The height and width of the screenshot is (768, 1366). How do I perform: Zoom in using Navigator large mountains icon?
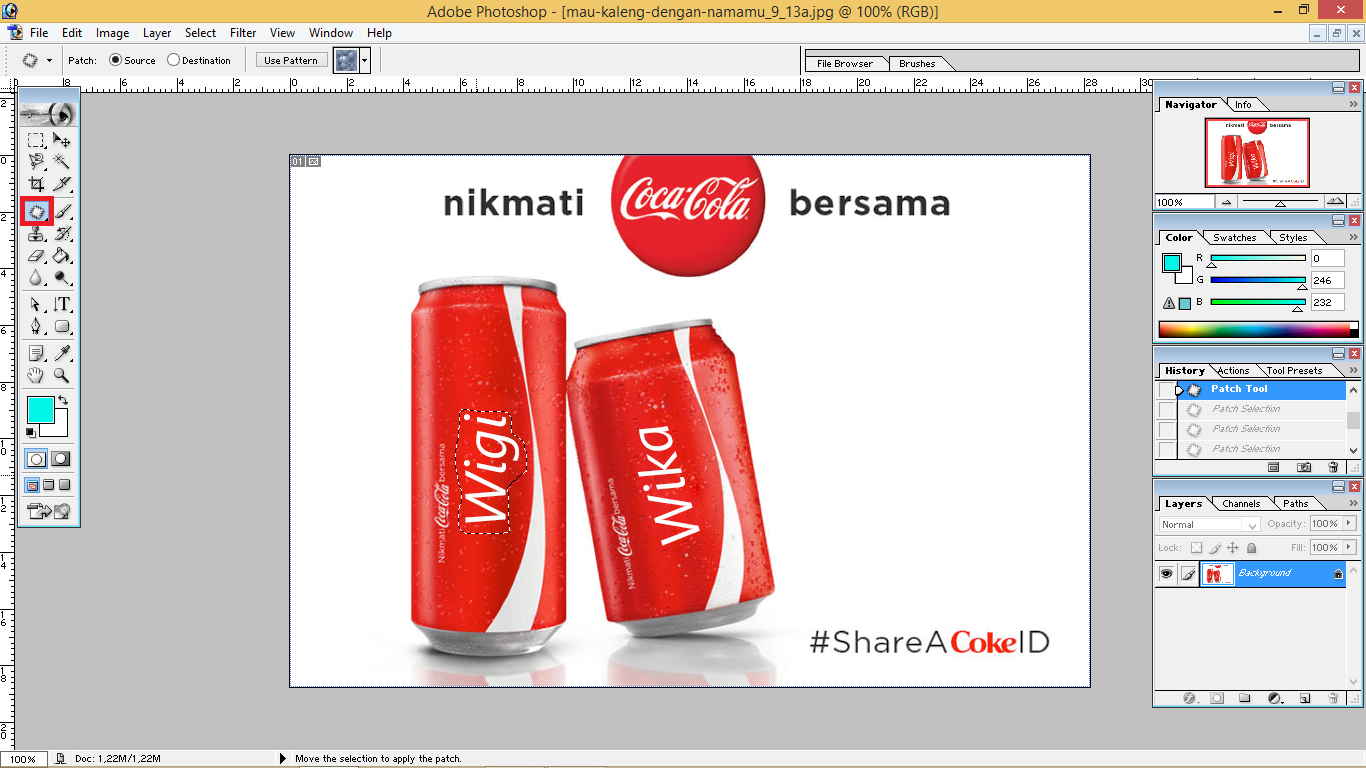click(1335, 202)
